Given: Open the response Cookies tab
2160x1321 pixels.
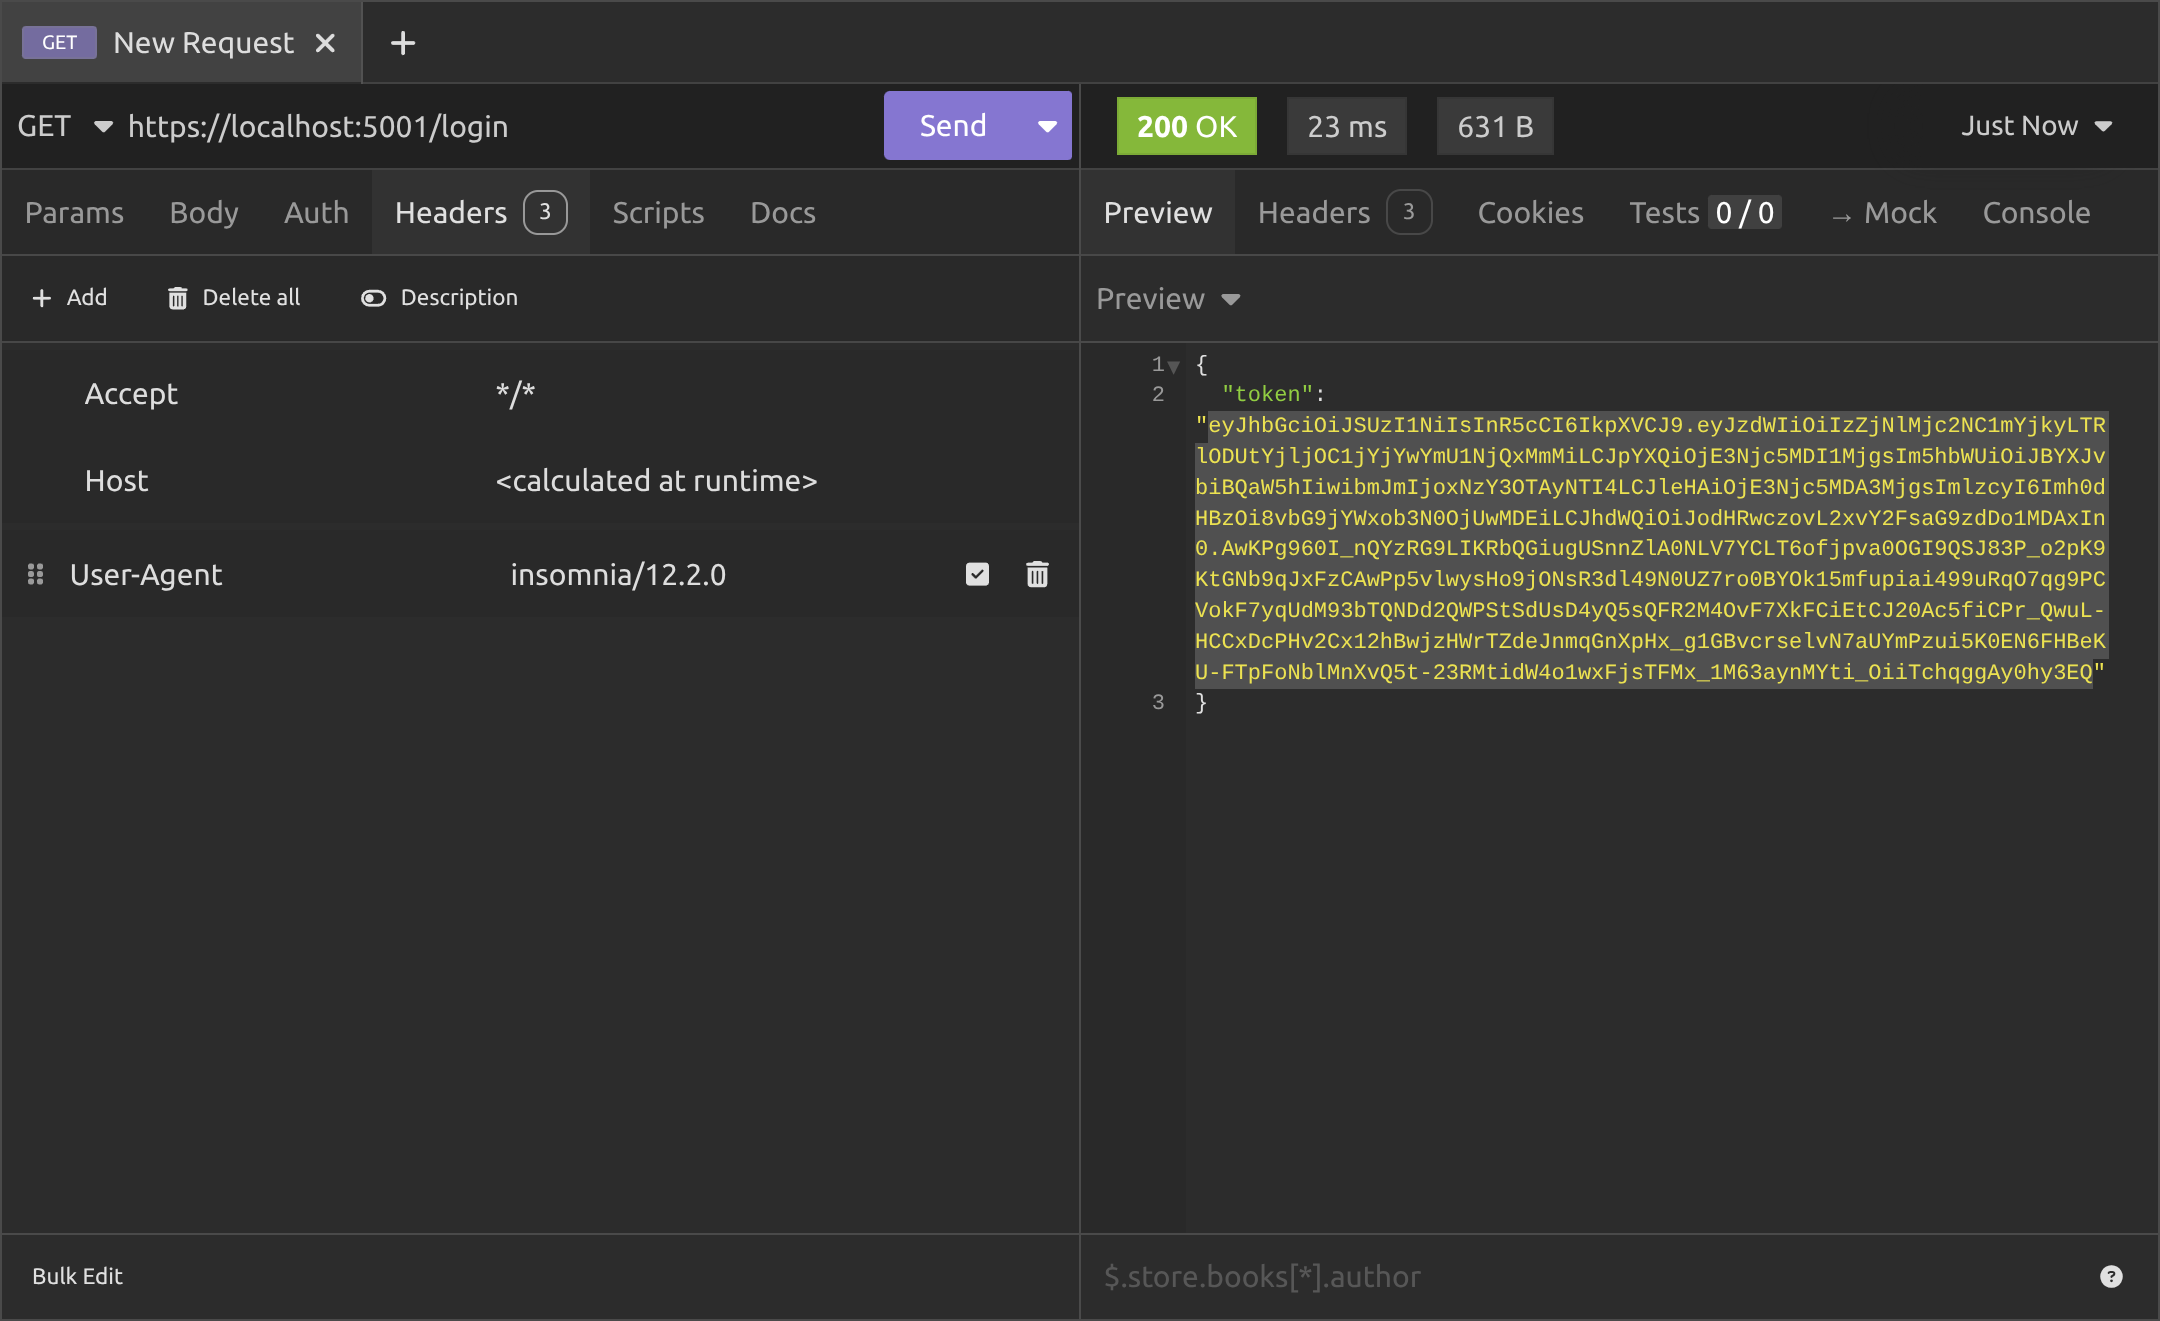Looking at the screenshot, I should [1530, 213].
